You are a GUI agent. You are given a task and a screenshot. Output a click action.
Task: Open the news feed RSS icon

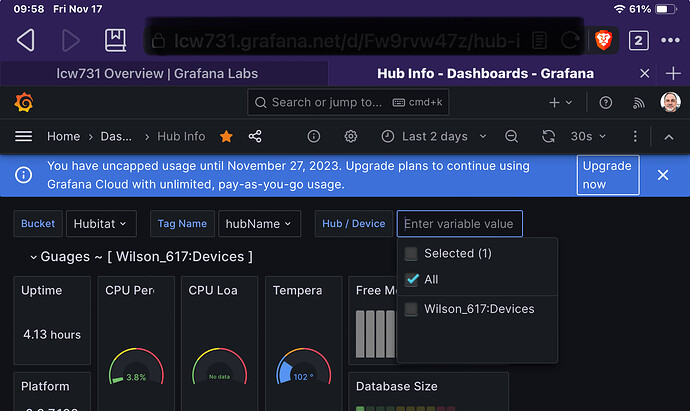[x=638, y=103]
